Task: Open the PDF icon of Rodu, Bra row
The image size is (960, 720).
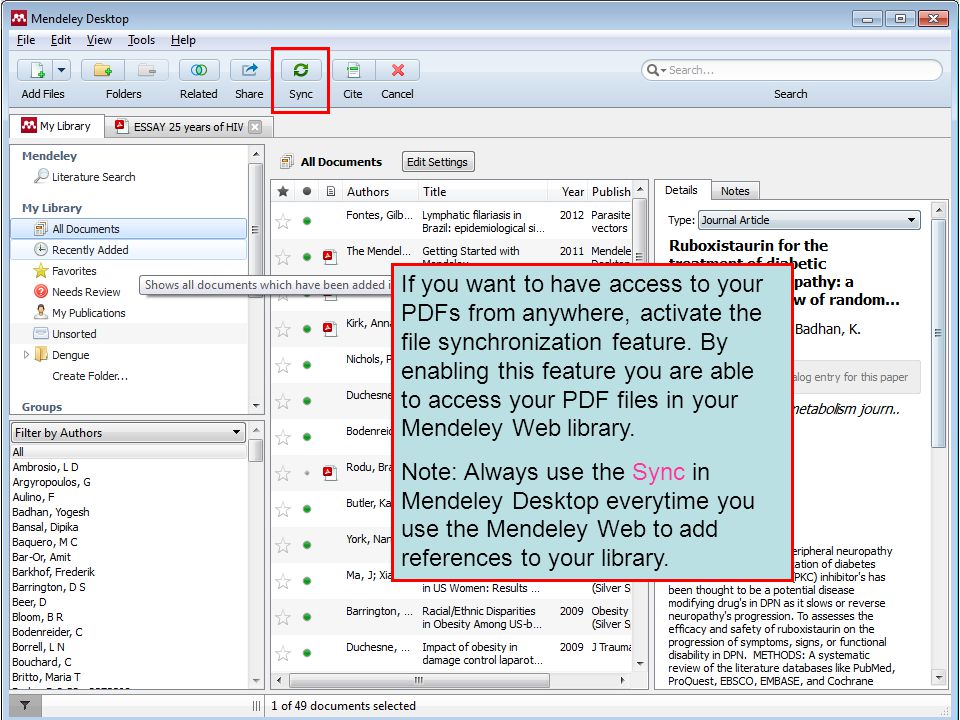Action: click(x=330, y=473)
